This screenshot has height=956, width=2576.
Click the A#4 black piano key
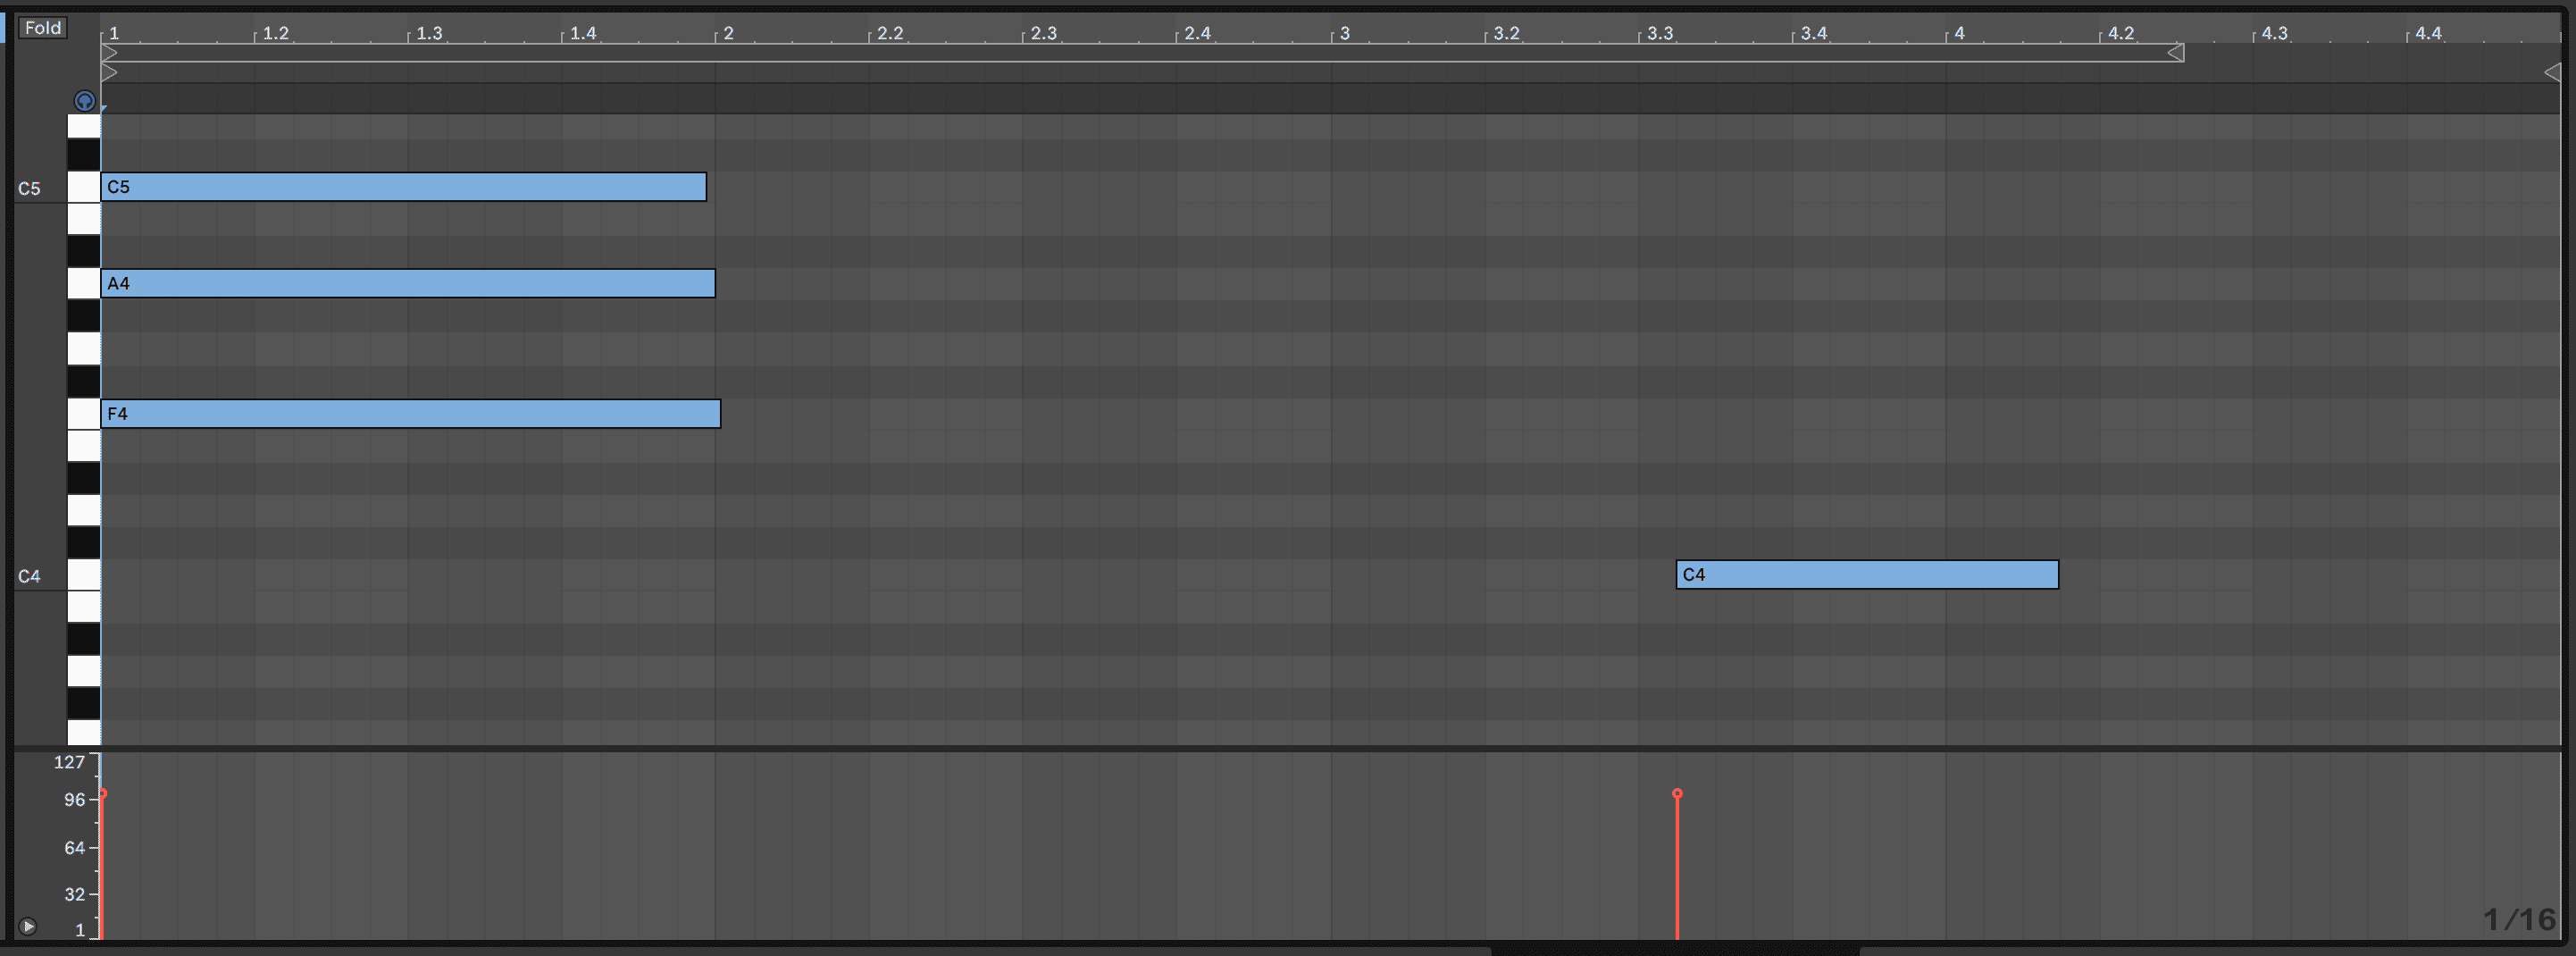pyautogui.click(x=84, y=252)
